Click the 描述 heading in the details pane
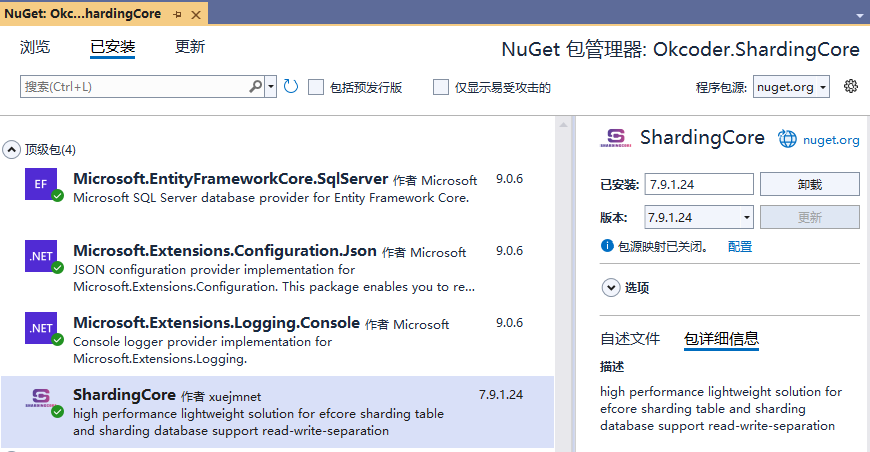The width and height of the screenshot is (870, 452). (612, 367)
